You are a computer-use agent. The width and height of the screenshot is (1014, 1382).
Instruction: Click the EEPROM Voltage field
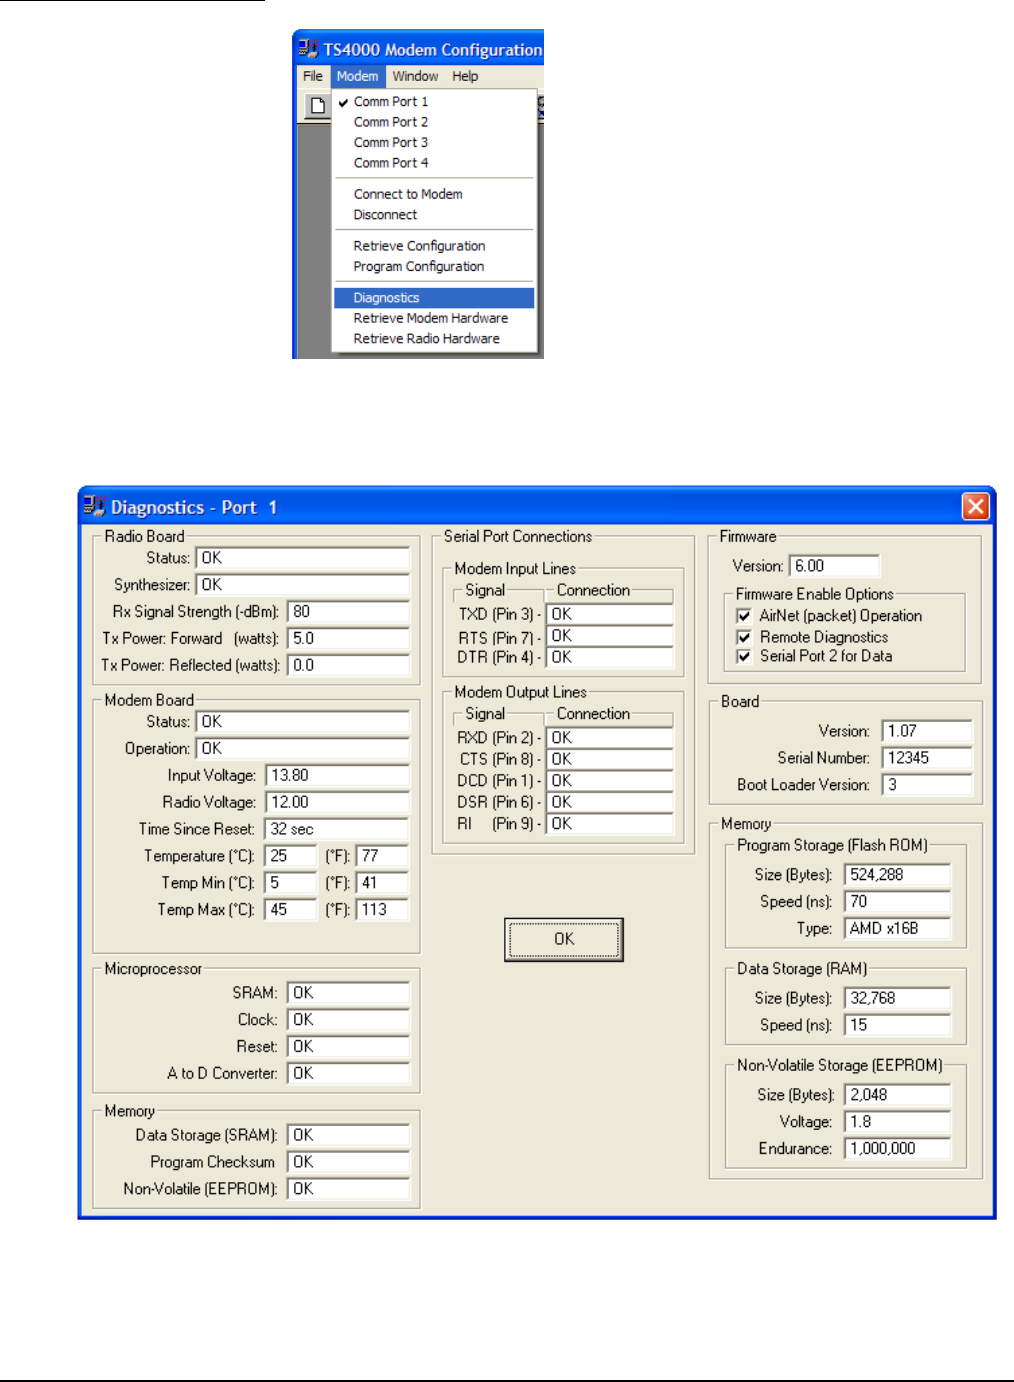click(x=898, y=1123)
